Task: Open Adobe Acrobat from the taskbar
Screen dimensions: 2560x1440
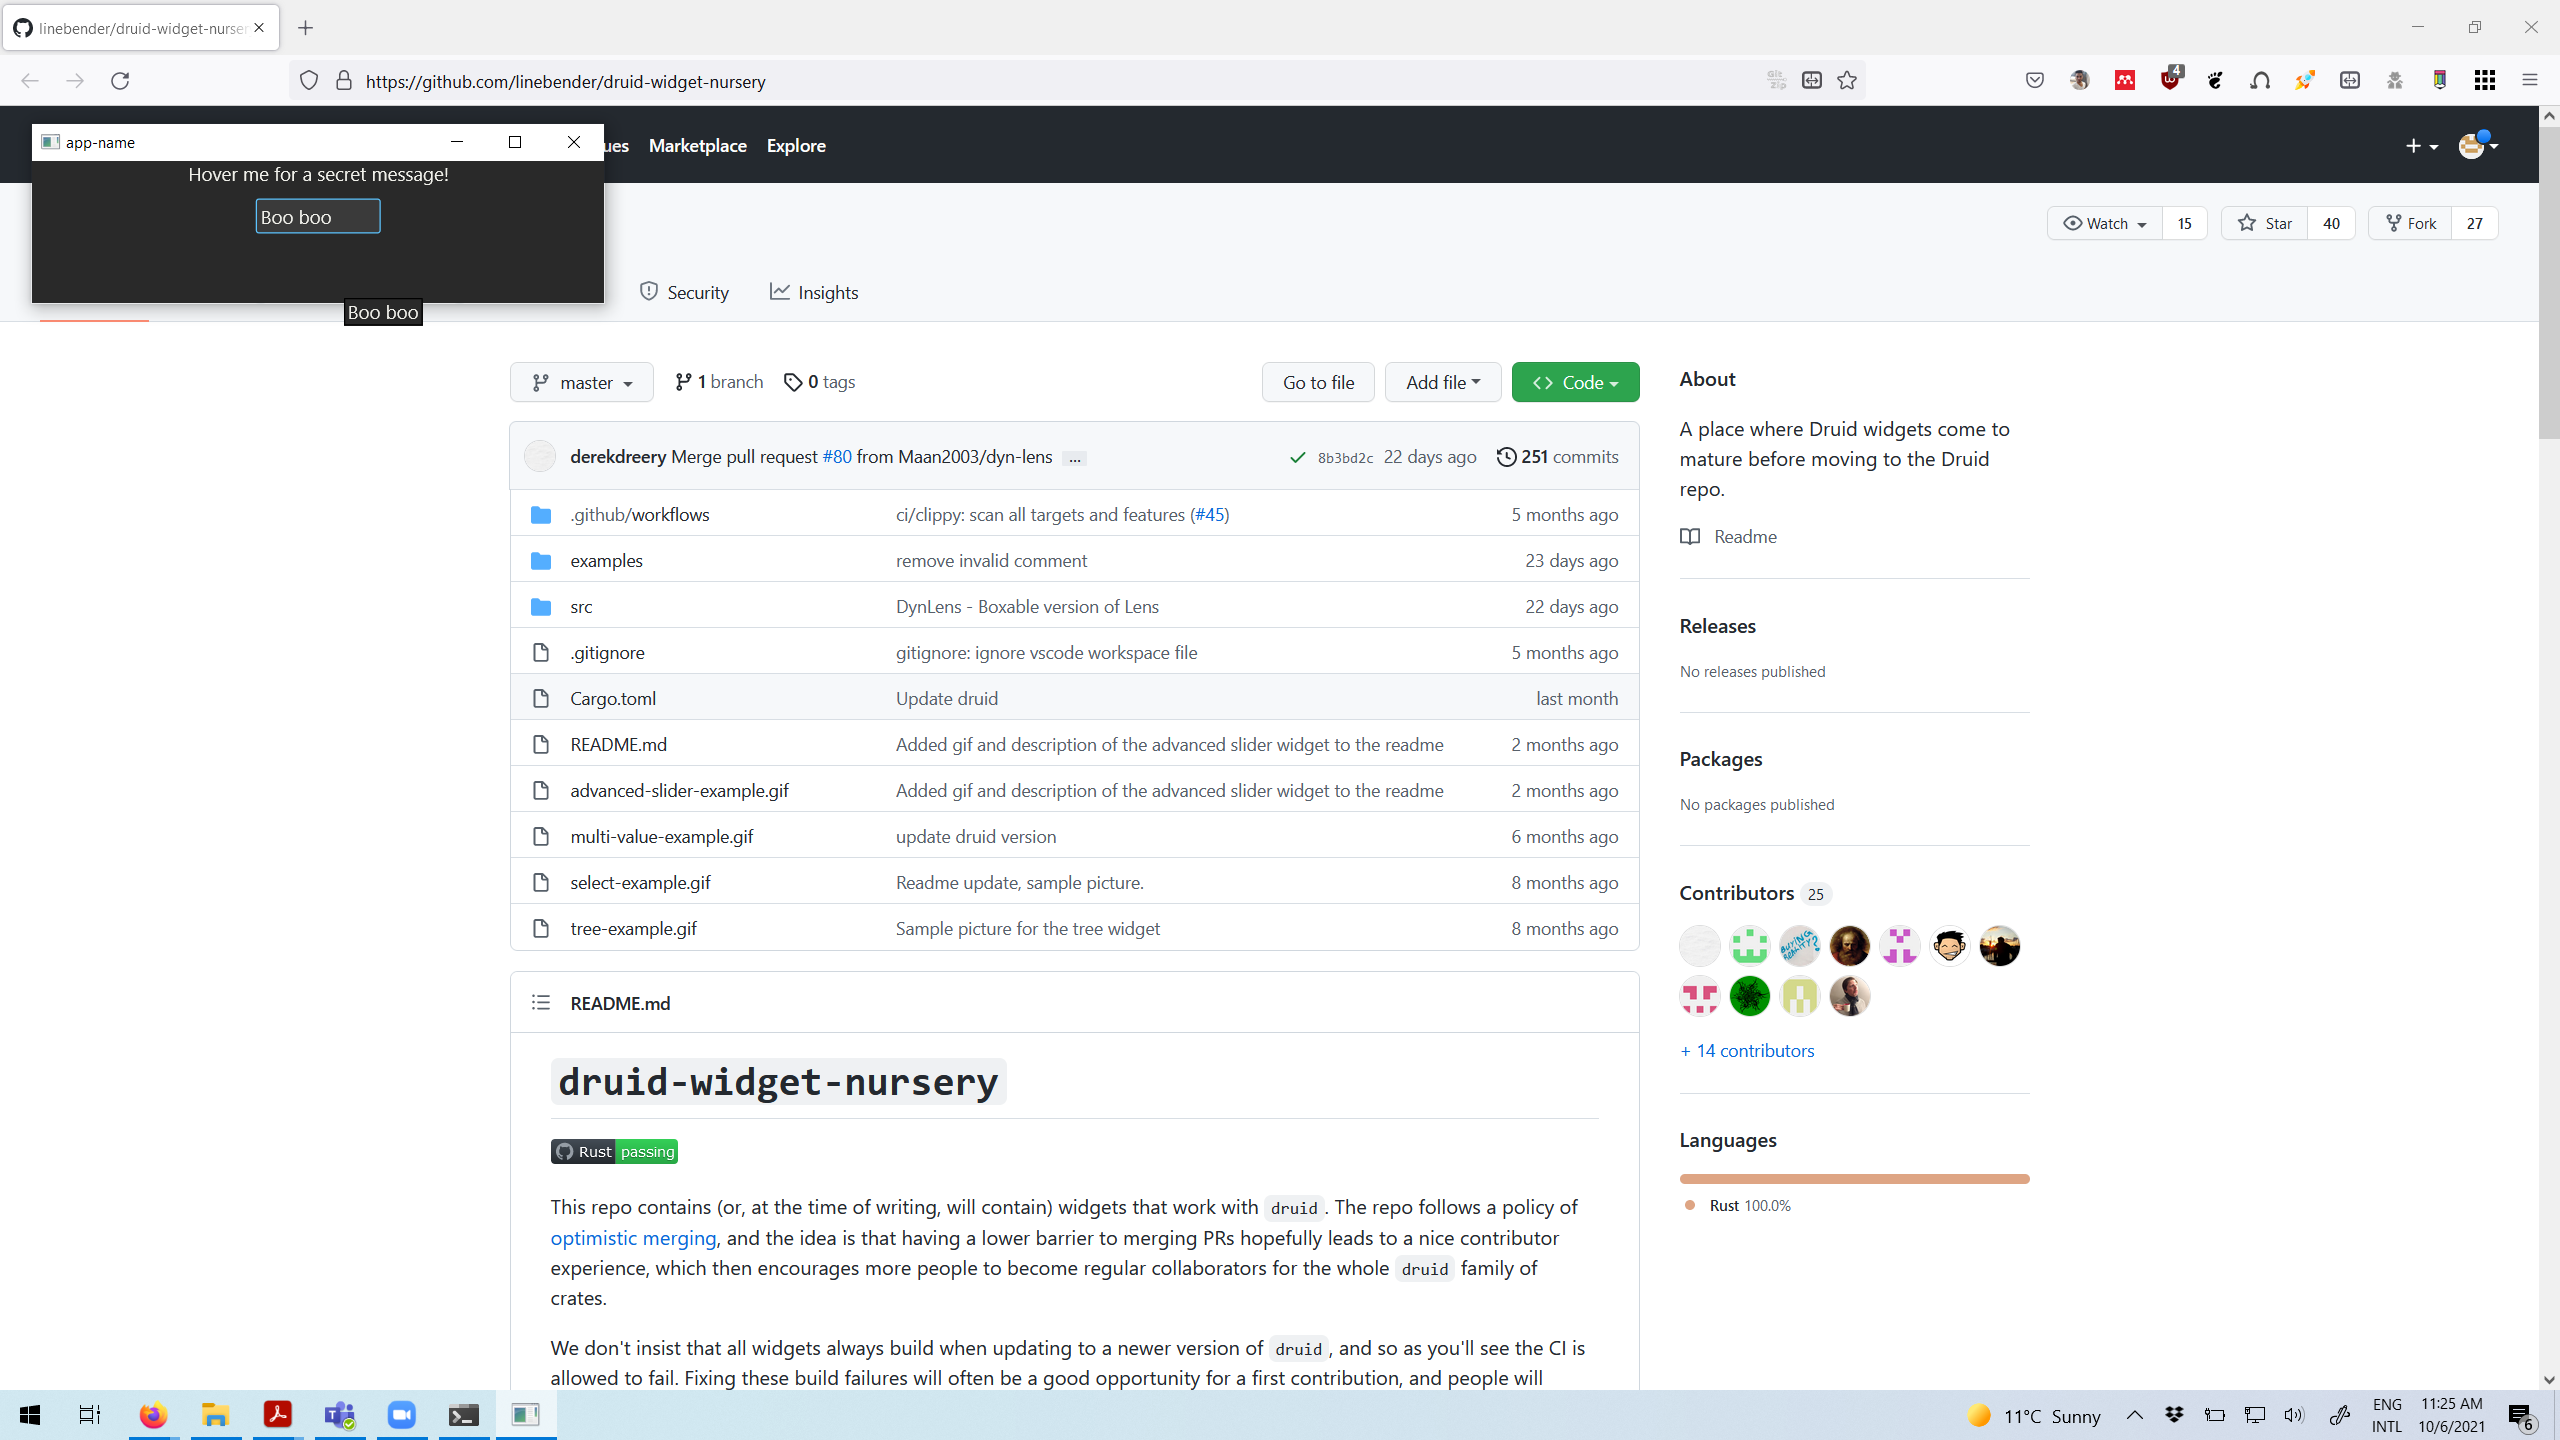Action: [277, 1414]
